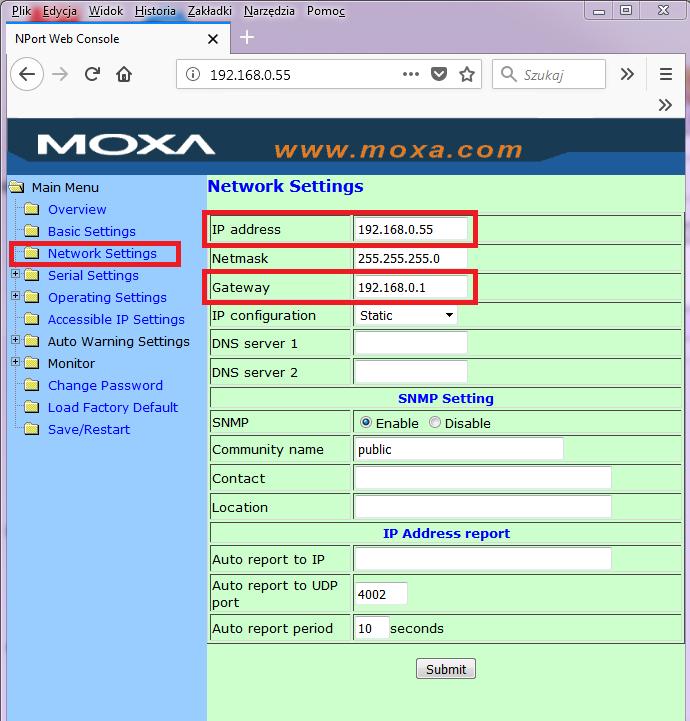
Task: Expand the Auto Warning Settings node
Action: [16, 340]
